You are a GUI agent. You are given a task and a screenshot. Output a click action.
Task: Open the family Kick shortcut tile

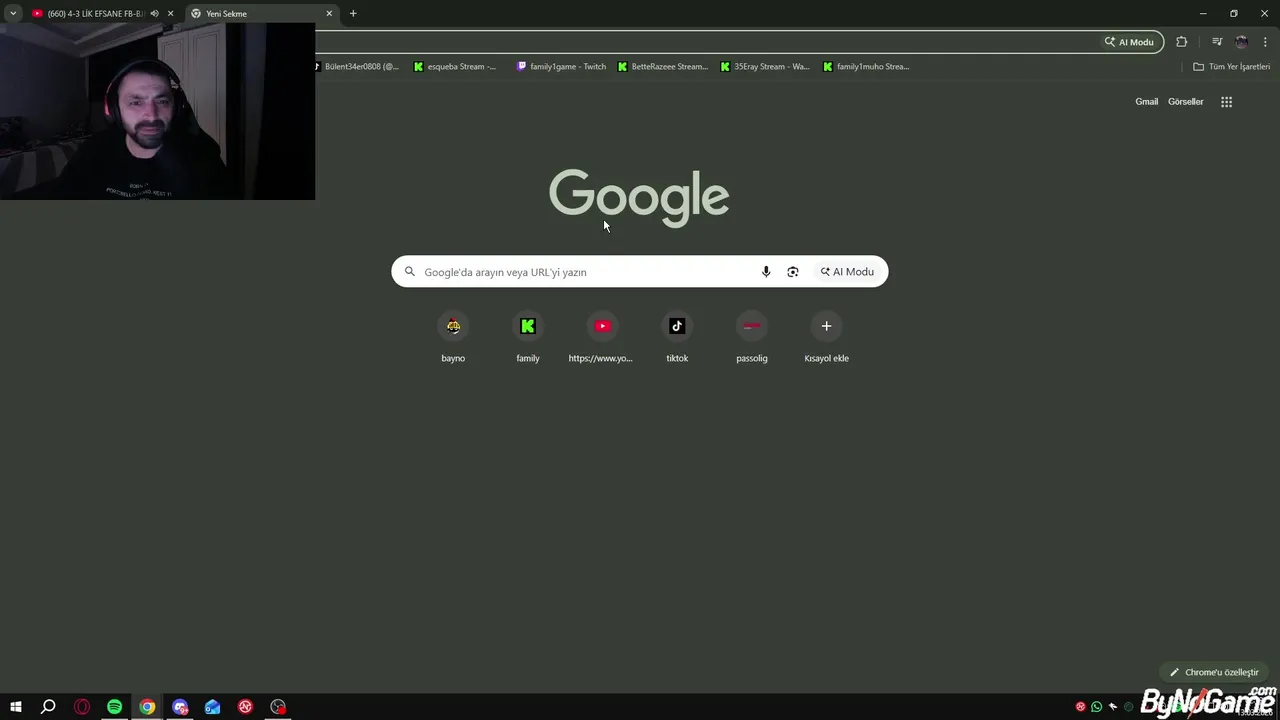point(528,337)
